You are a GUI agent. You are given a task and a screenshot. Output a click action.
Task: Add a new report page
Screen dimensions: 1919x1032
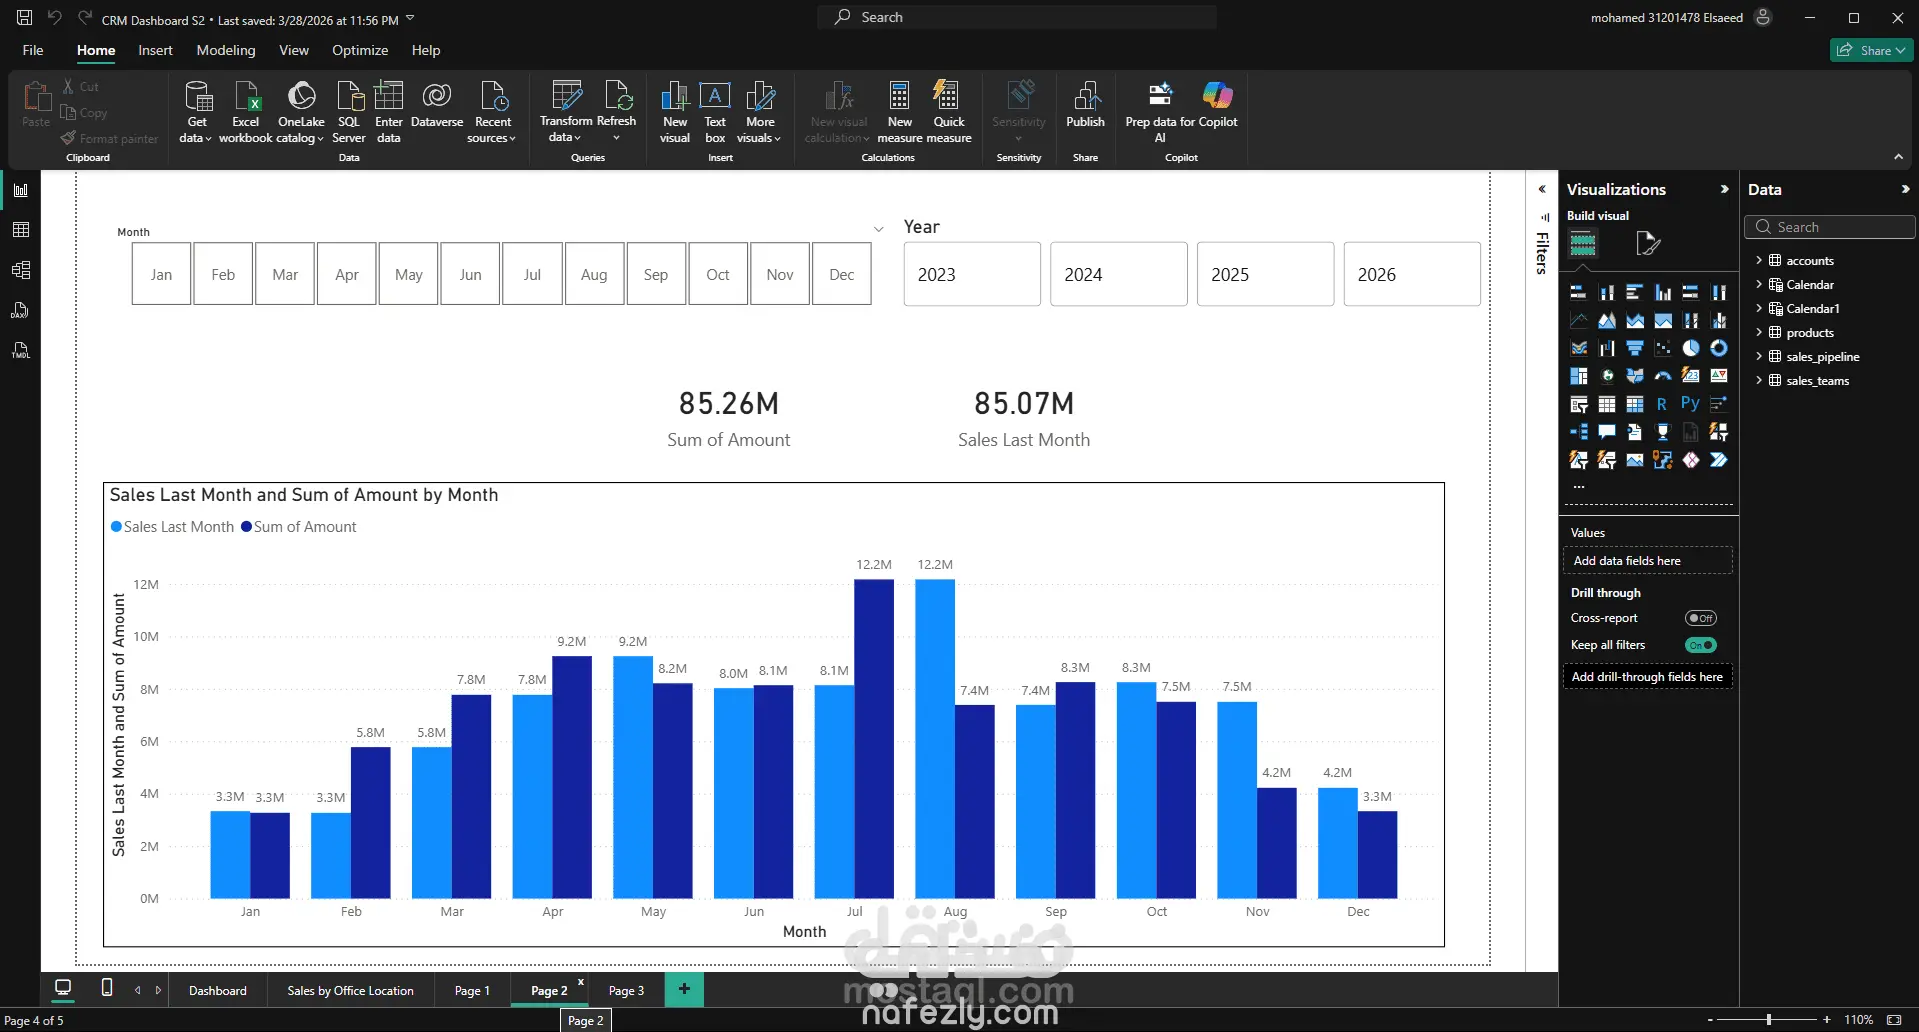pos(684,989)
